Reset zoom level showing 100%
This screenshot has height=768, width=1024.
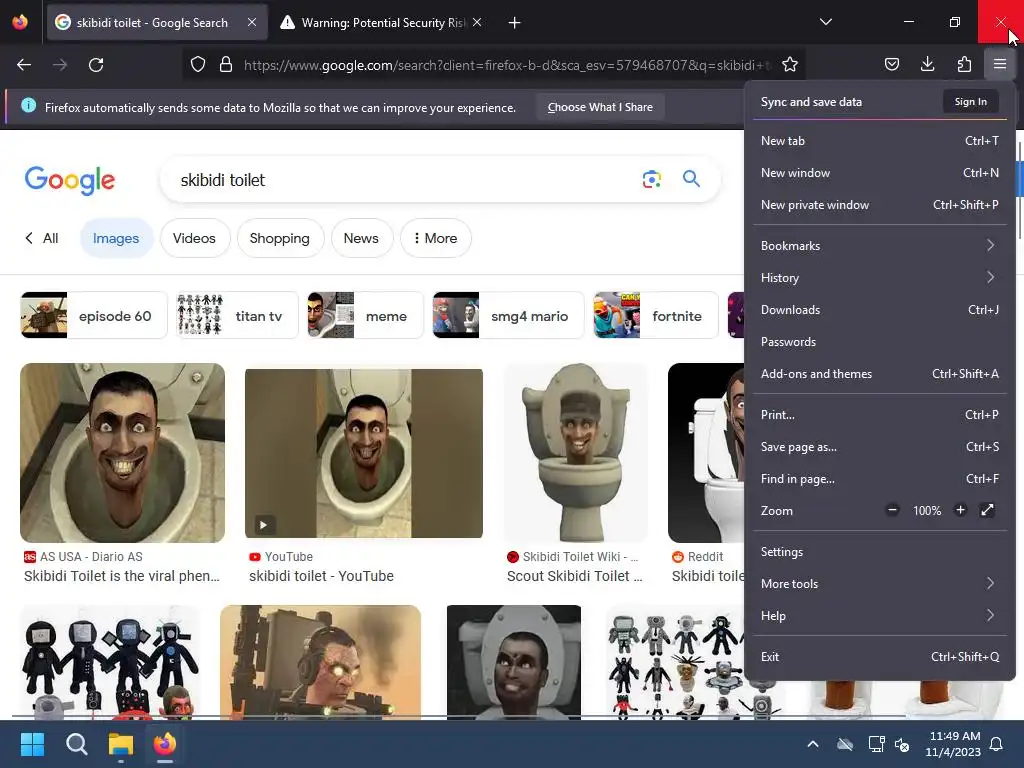tap(927, 511)
